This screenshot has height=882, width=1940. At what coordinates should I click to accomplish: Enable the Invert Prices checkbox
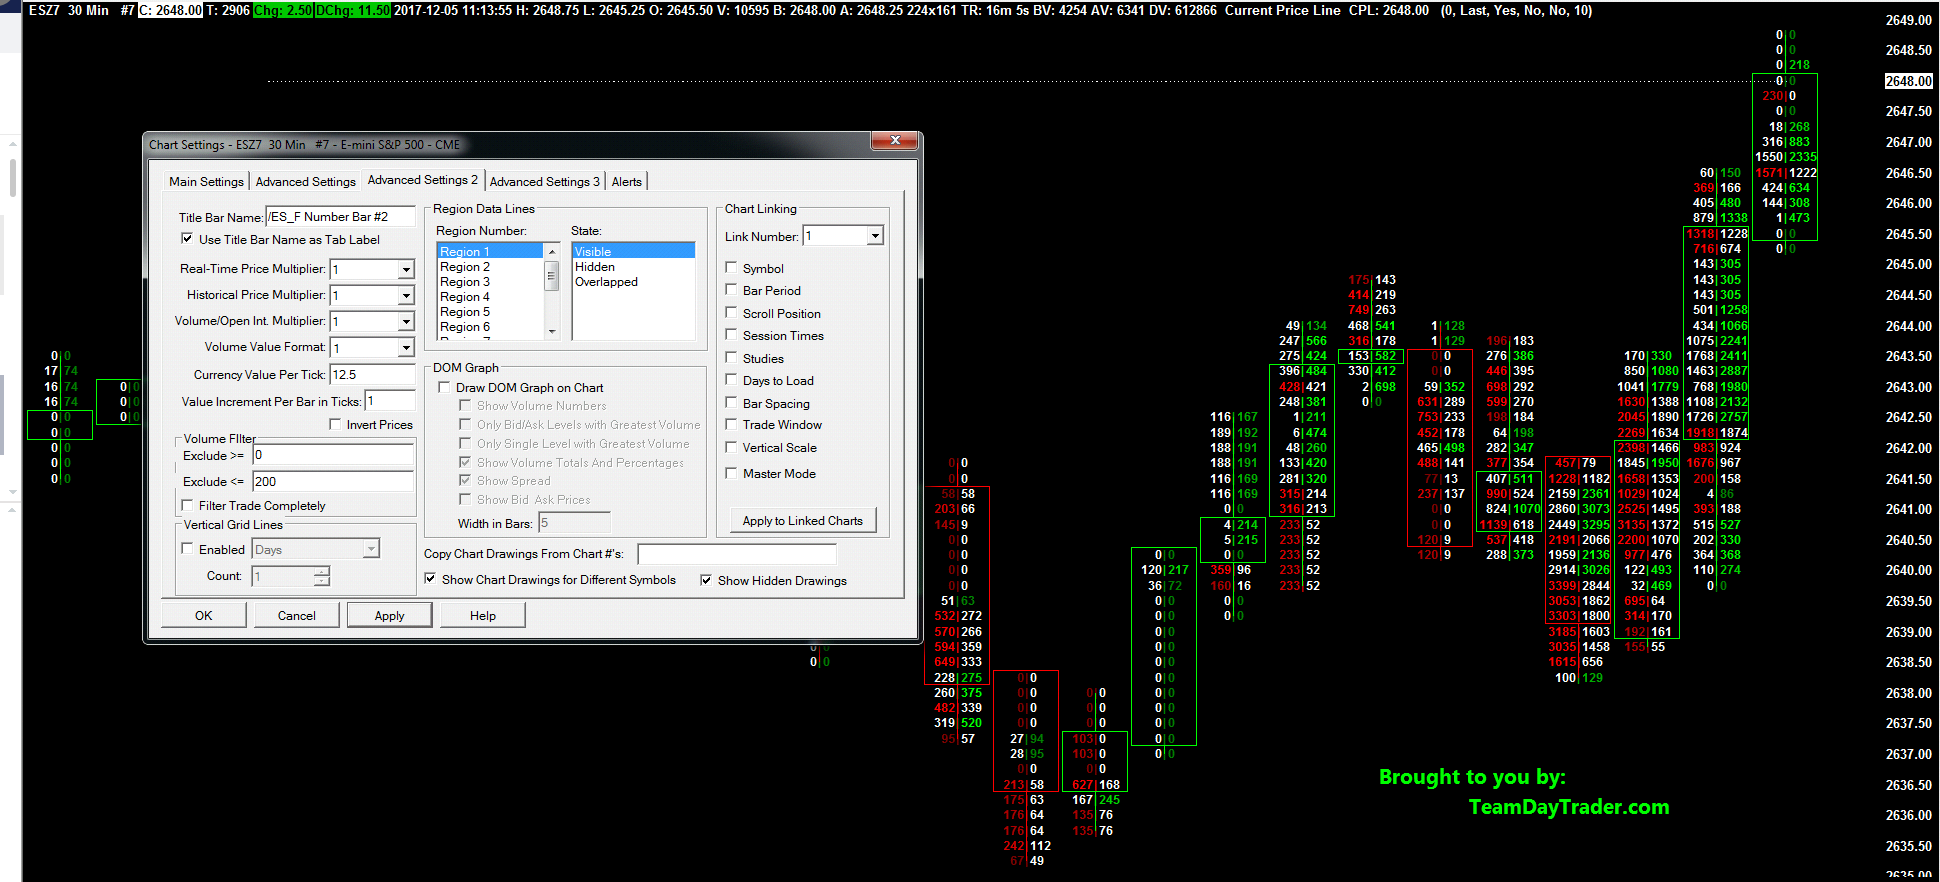335,424
